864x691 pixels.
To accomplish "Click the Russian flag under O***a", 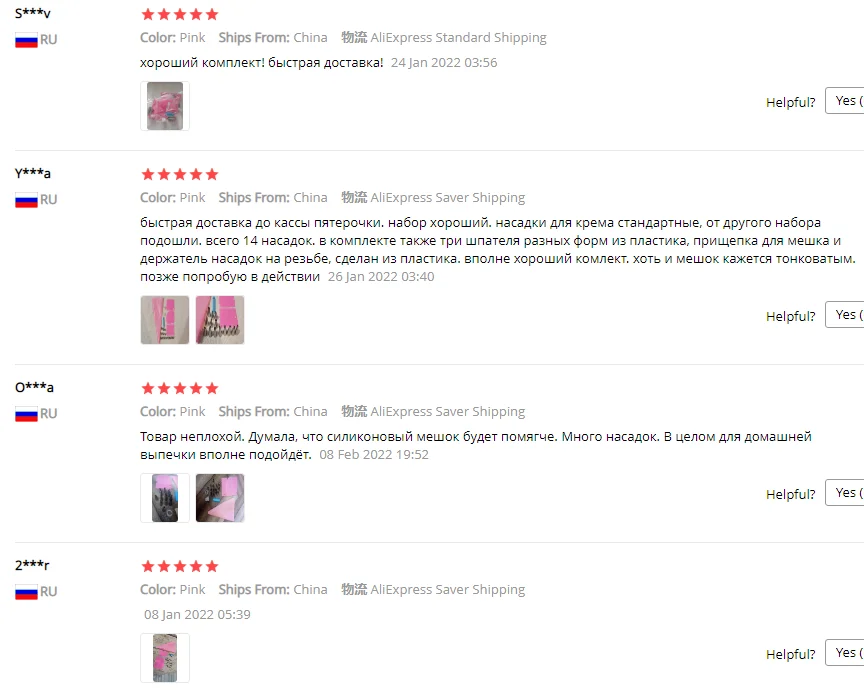I will [26, 414].
